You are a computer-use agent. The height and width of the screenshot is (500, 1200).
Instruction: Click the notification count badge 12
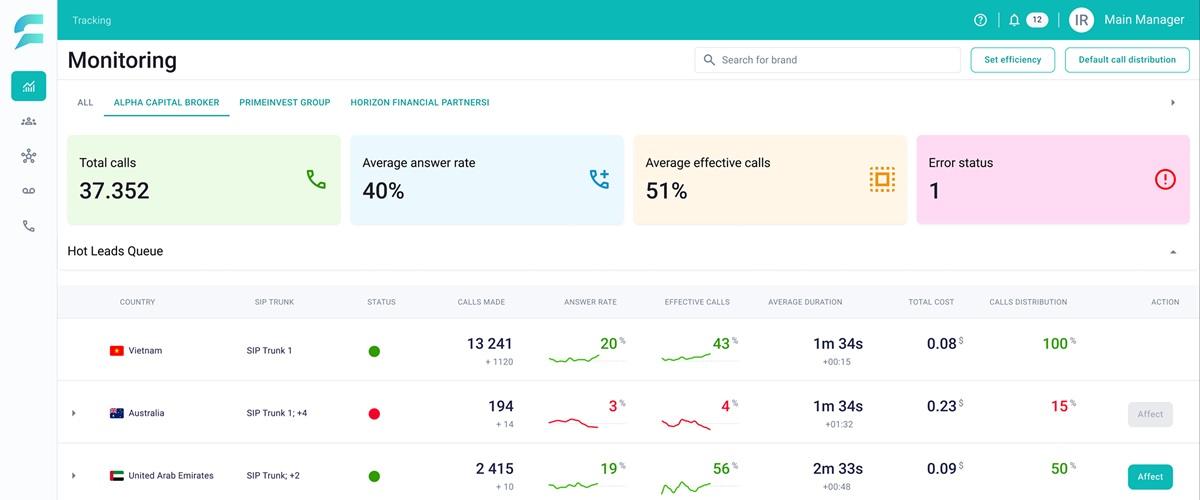click(1037, 20)
